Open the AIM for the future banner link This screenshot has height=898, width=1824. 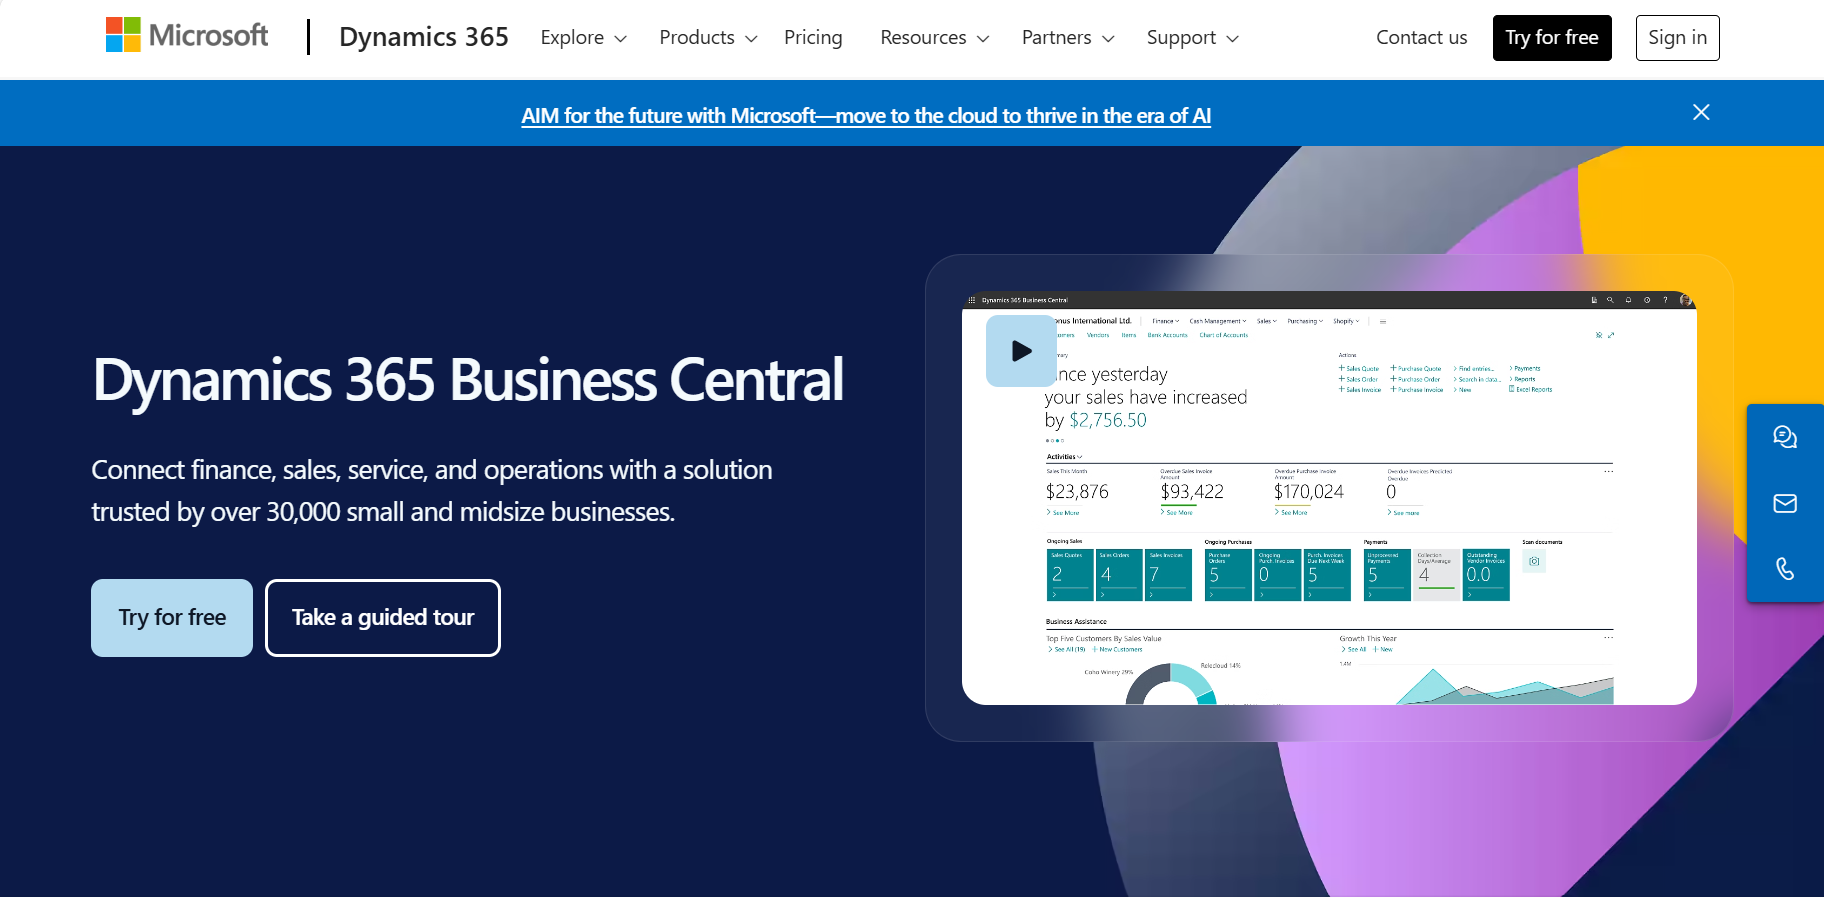[x=866, y=116]
